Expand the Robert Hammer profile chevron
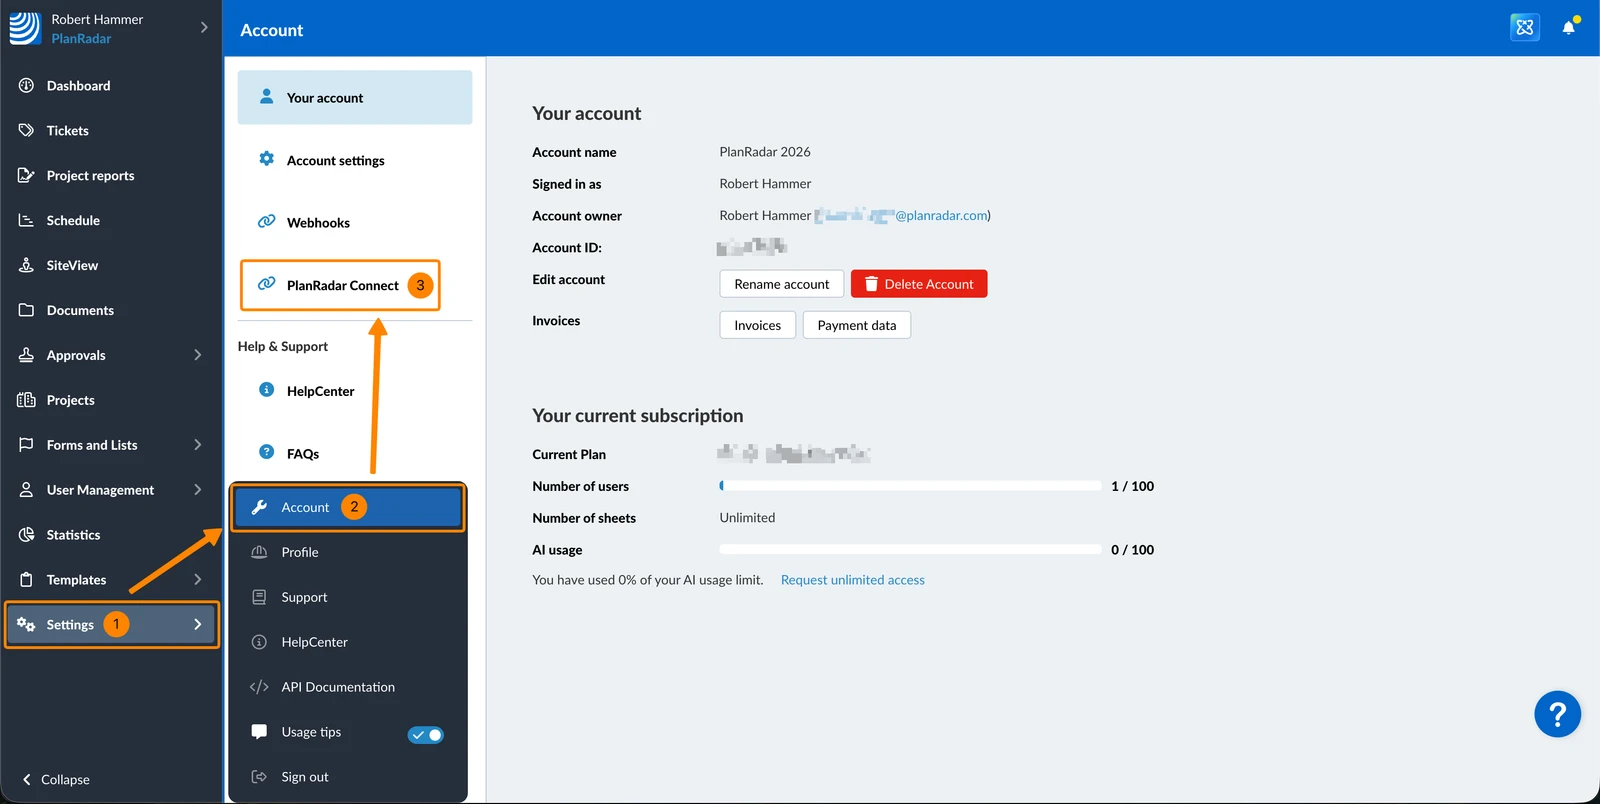Image resolution: width=1600 pixels, height=804 pixels. click(x=204, y=27)
